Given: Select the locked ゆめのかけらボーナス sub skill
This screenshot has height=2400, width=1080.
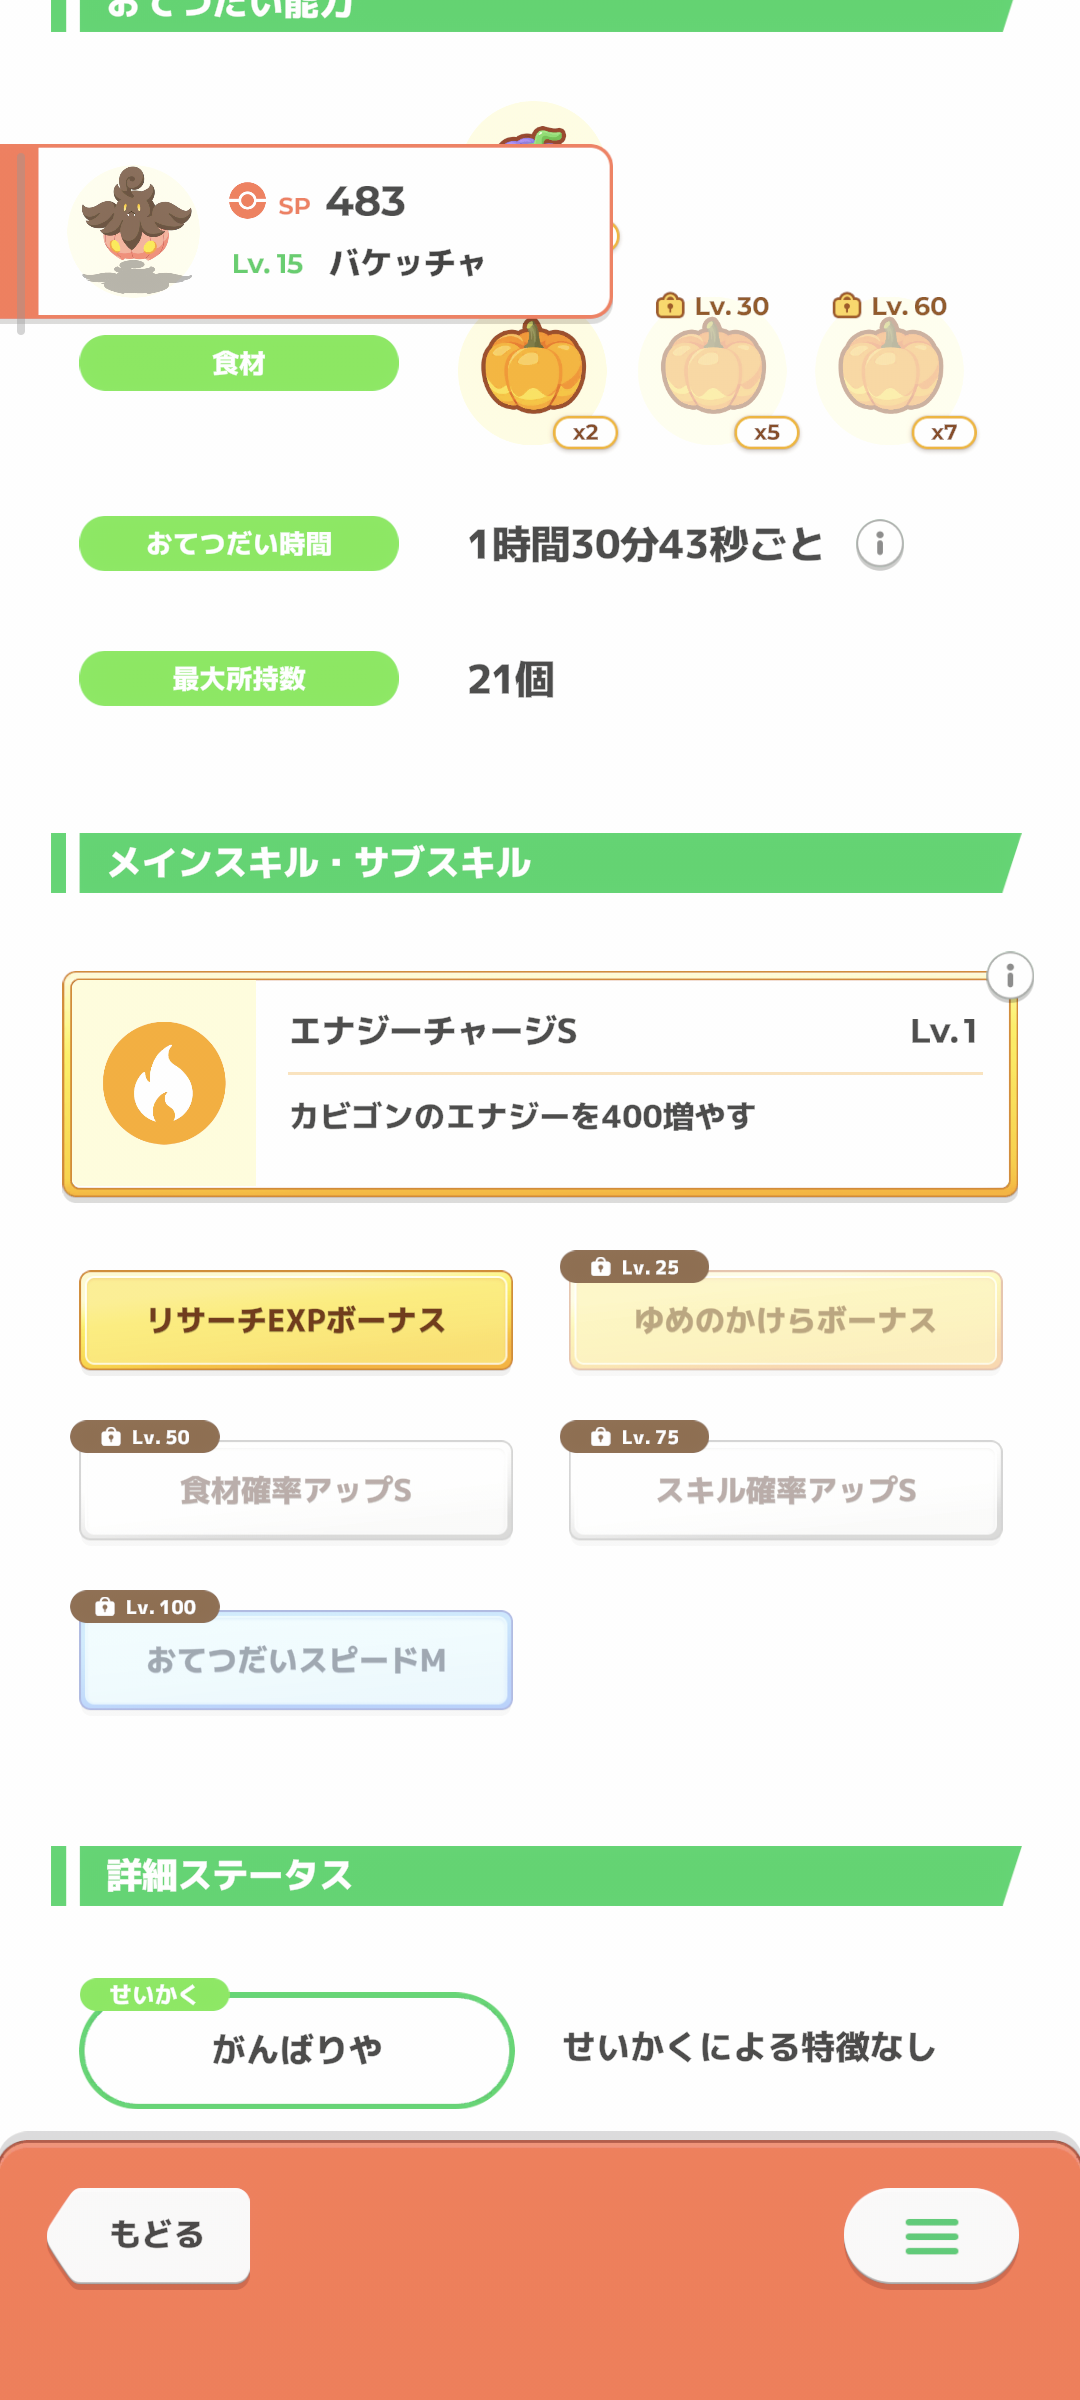Looking at the screenshot, I should pyautogui.click(x=785, y=1320).
